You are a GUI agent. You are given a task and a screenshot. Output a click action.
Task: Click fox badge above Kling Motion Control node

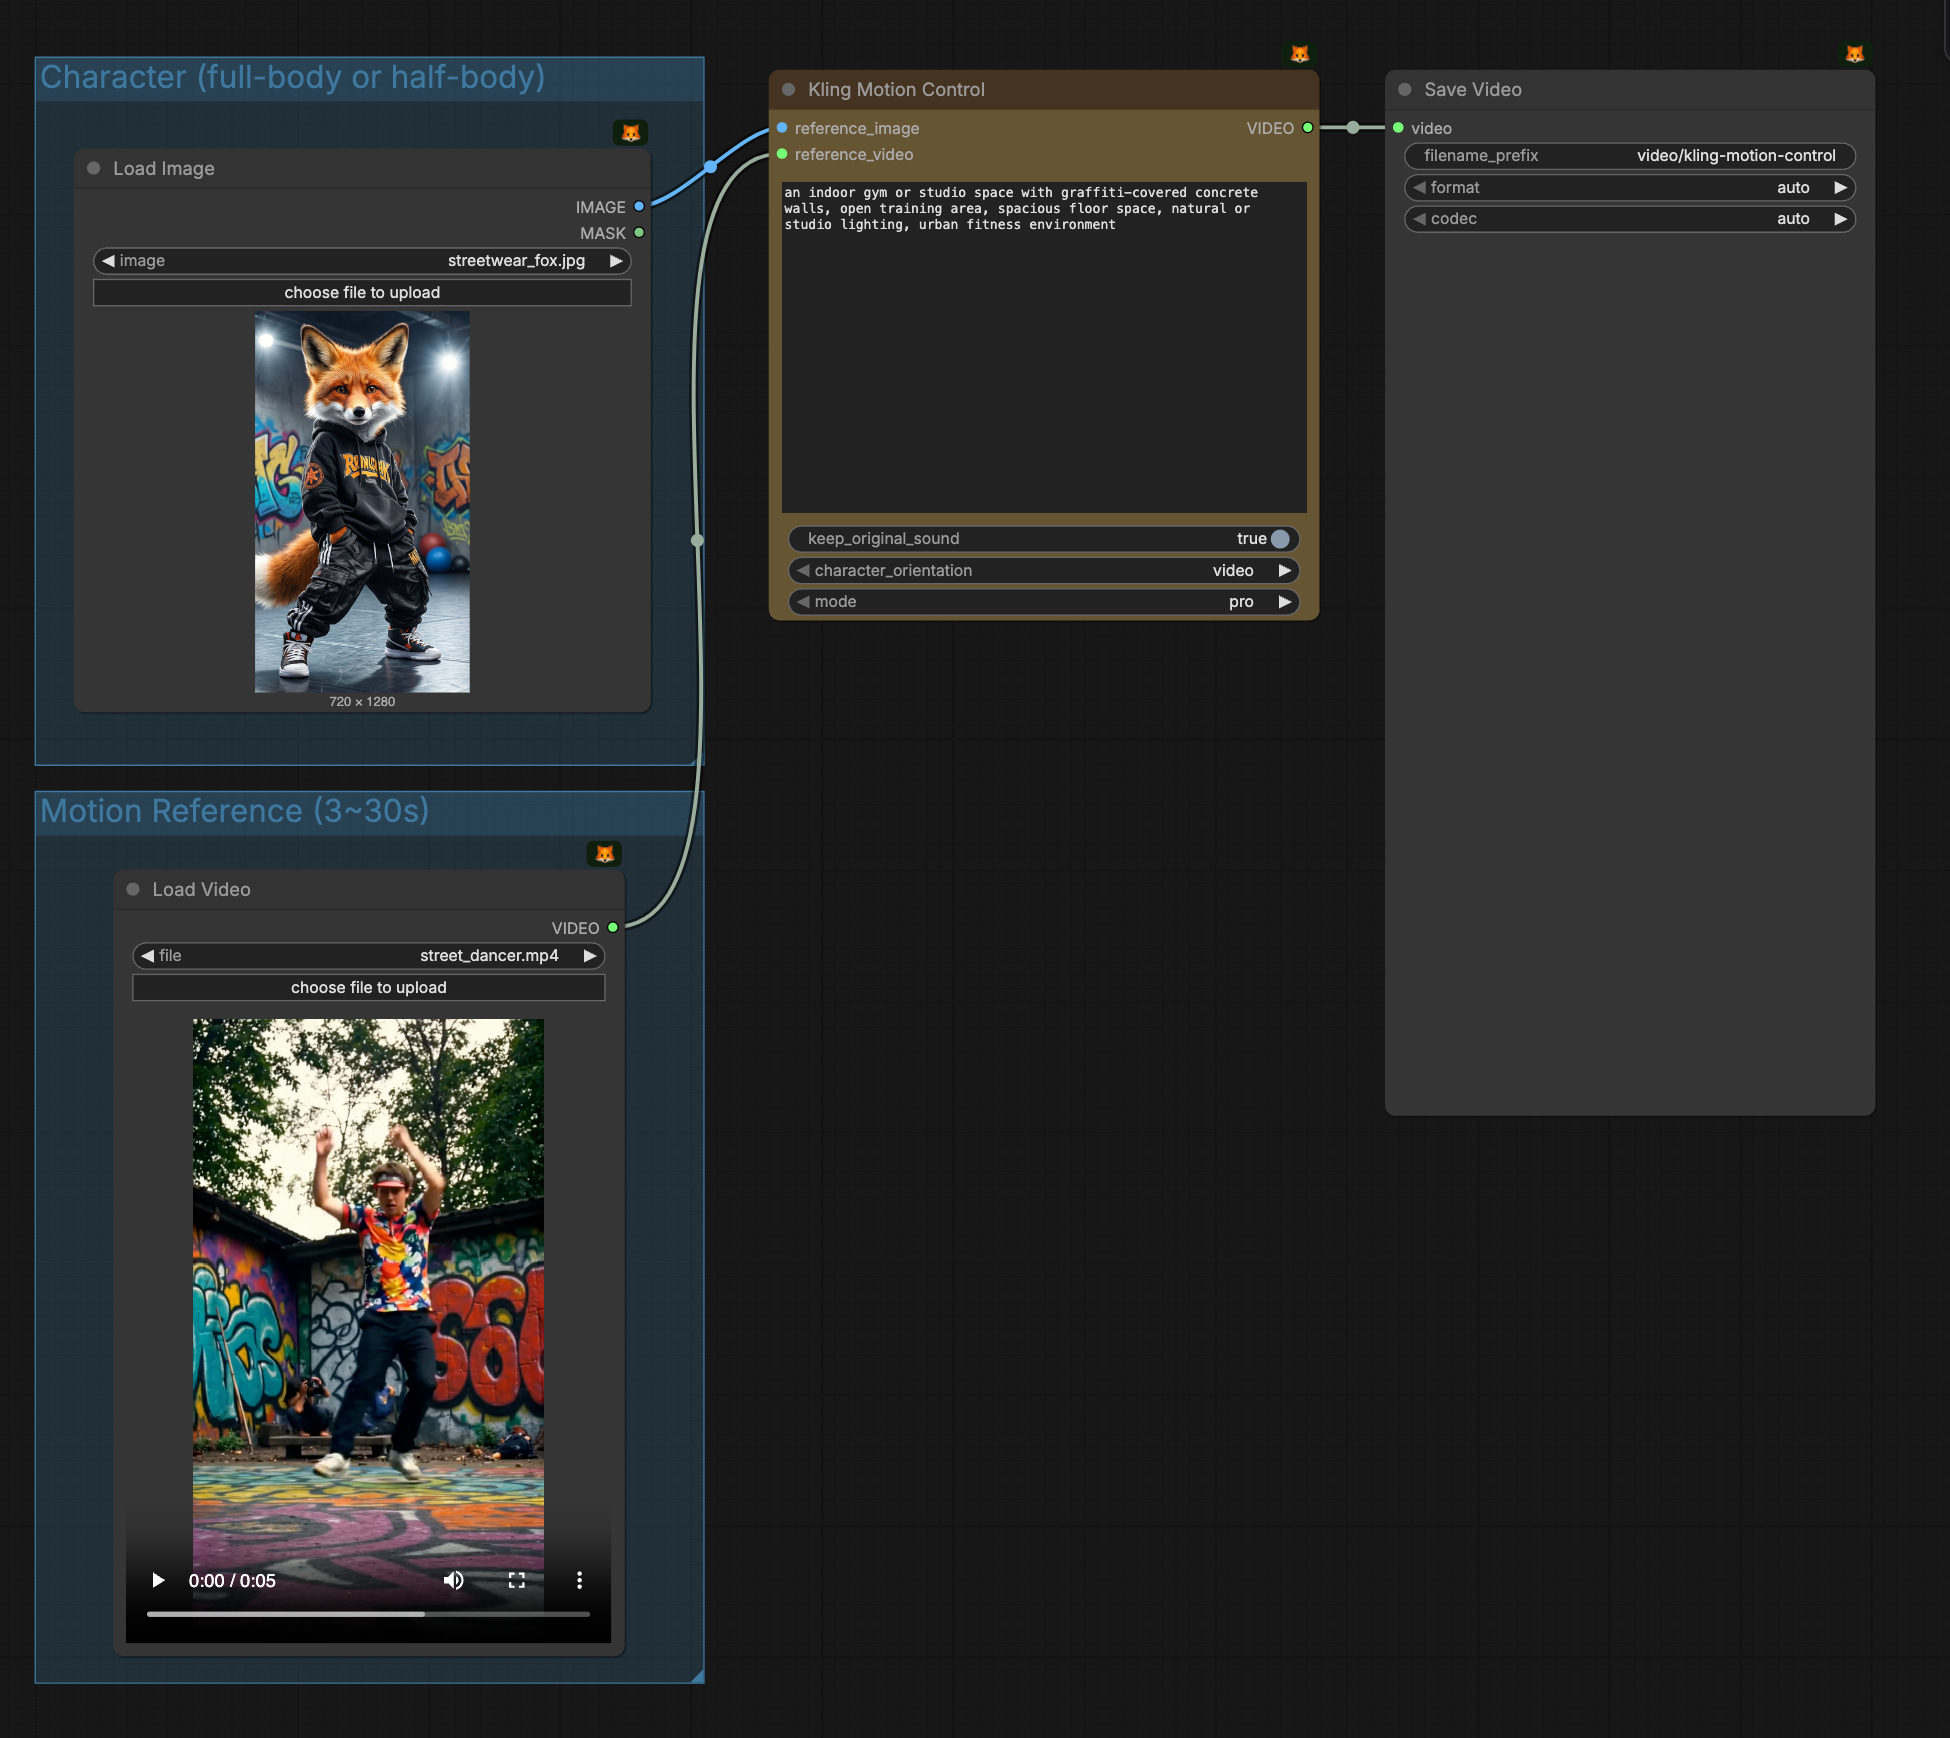point(1299,54)
